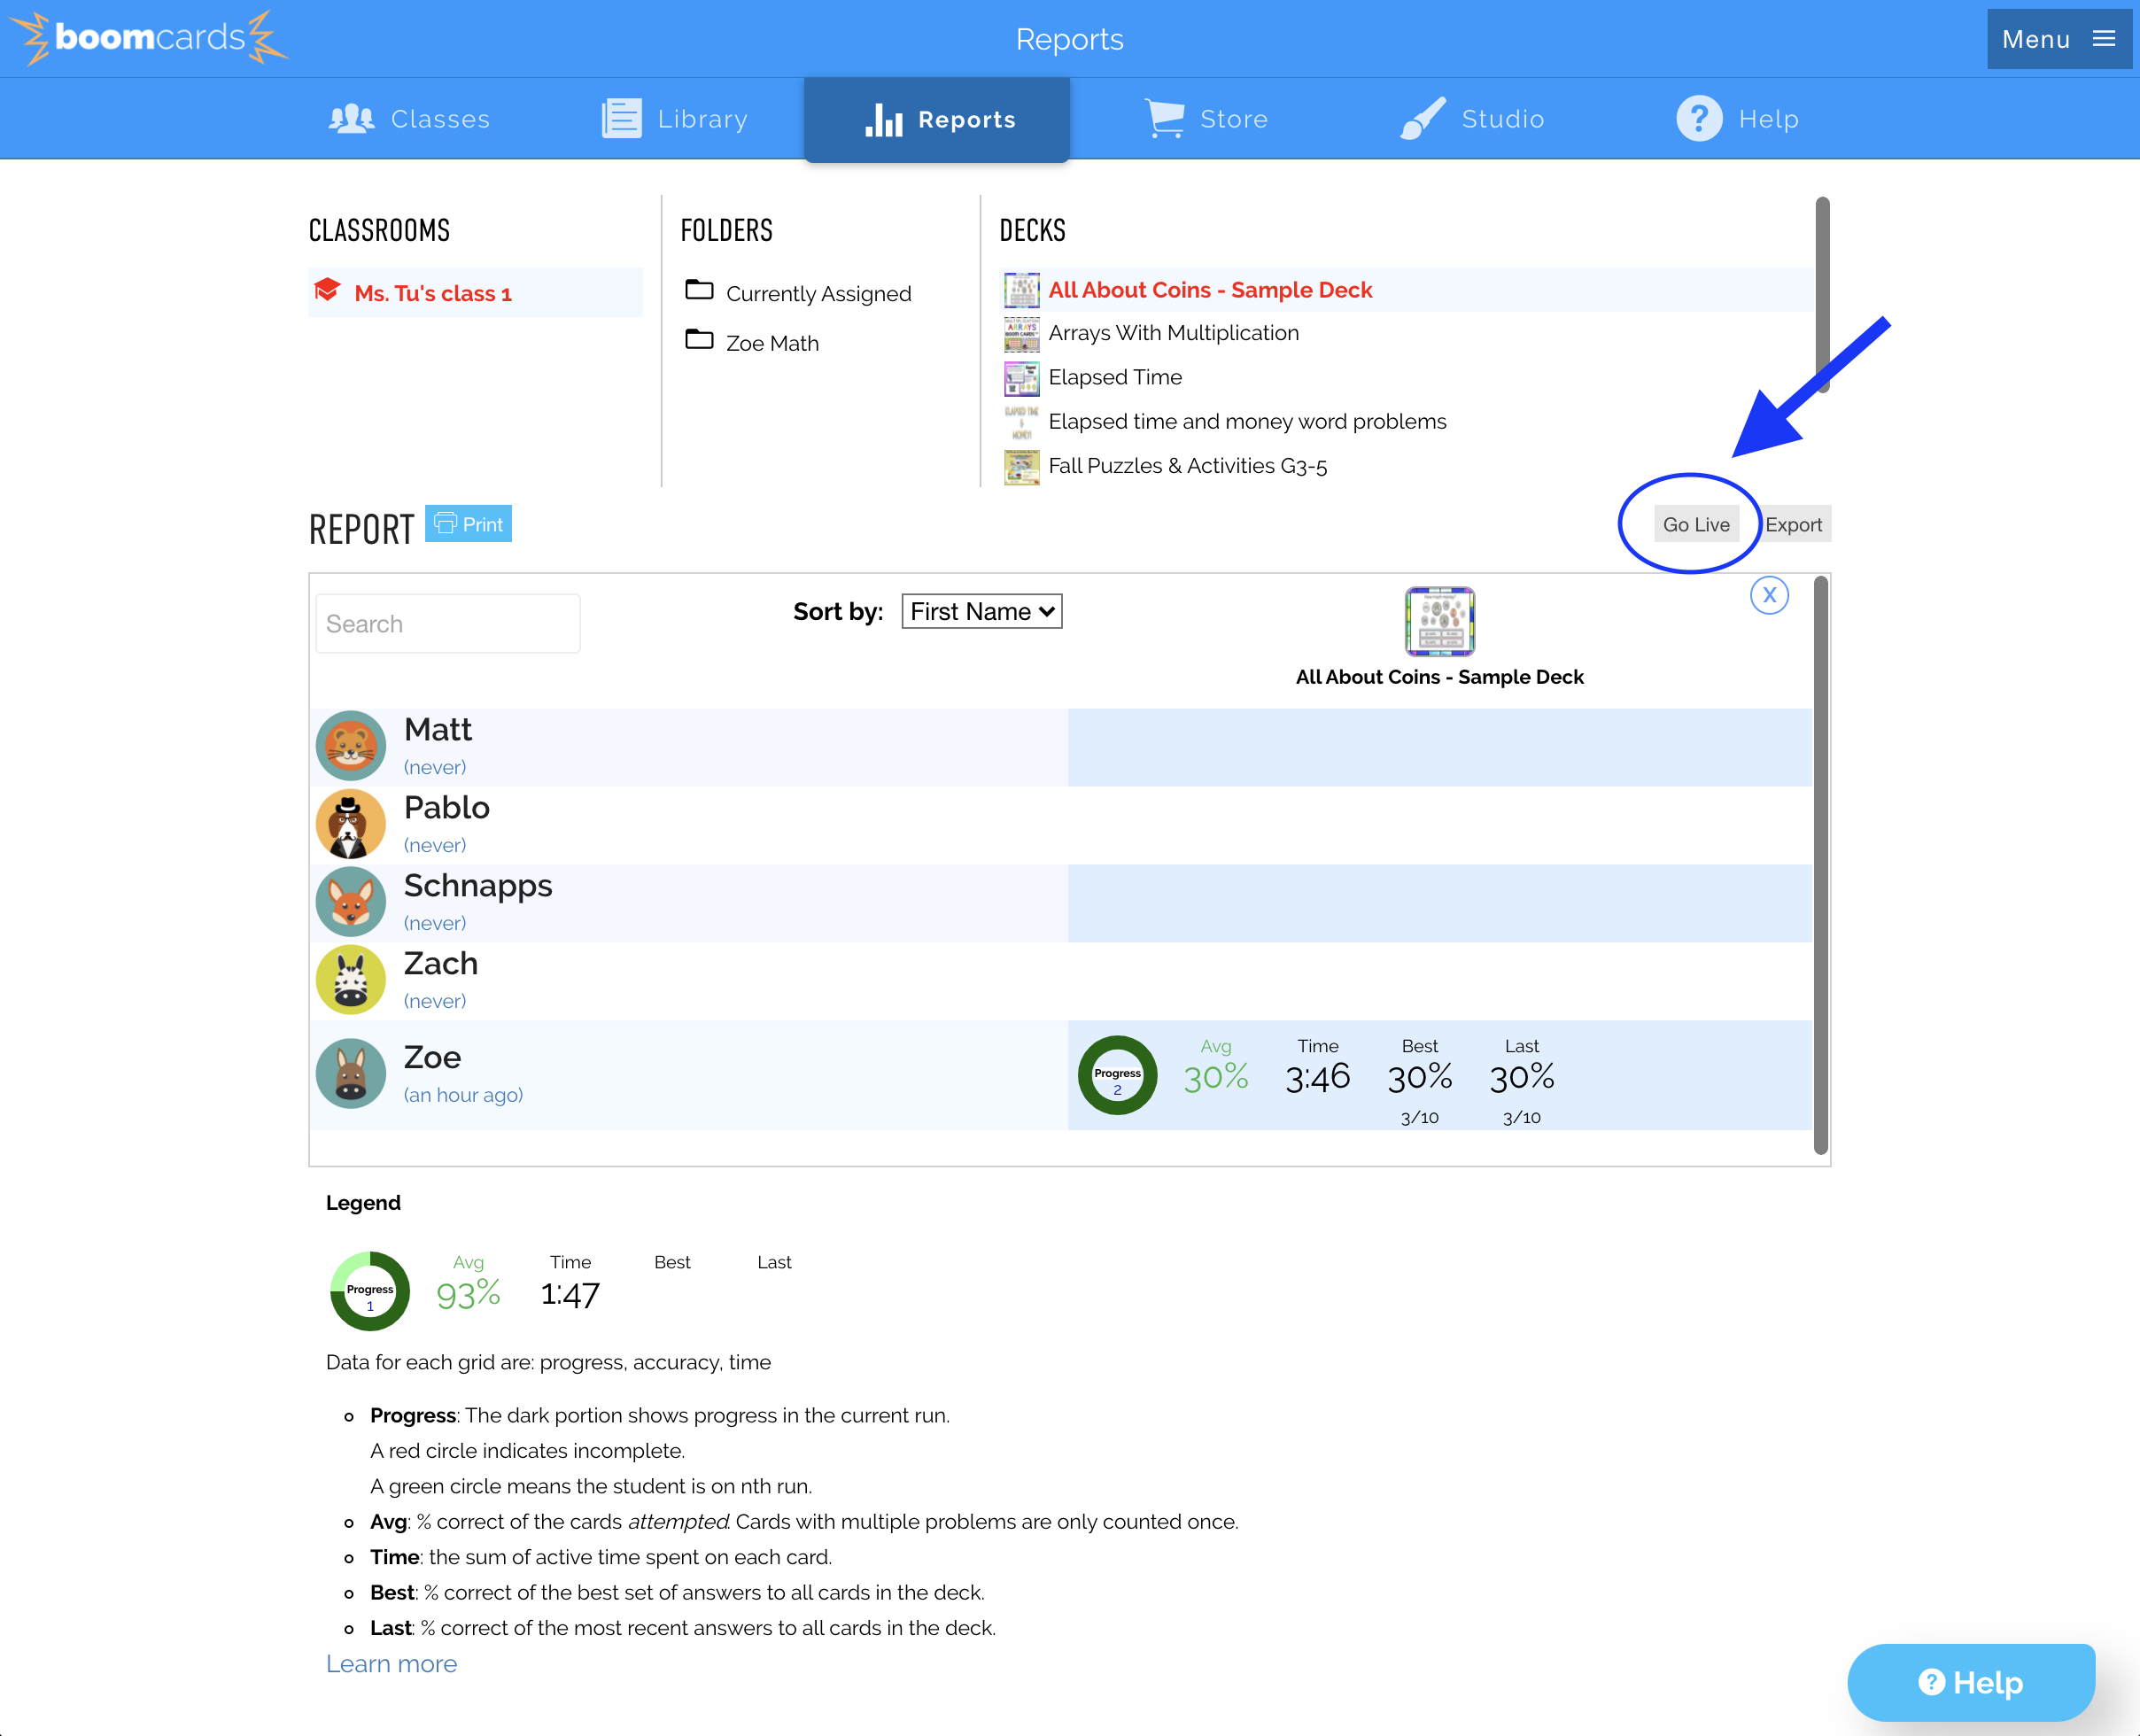Click the Go Live button
The height and width of the screenshot is (1736, 2140).
pos(1696,523)
